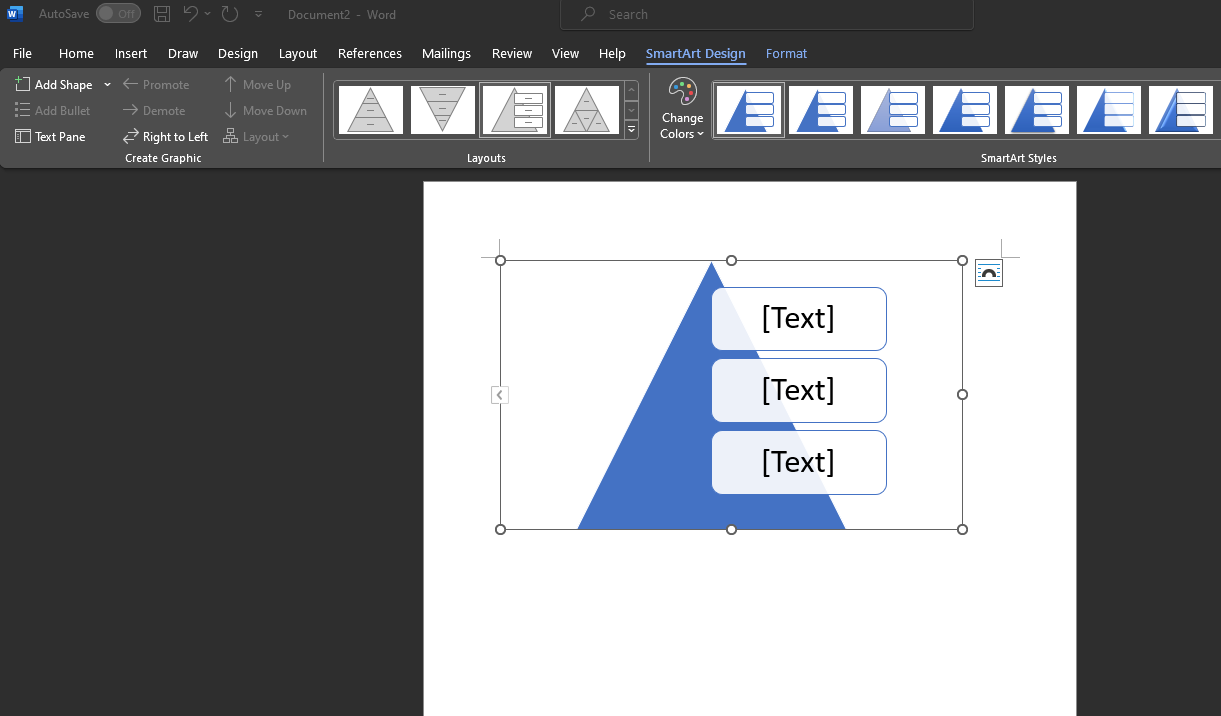
Task: Switch to the Home tab
Action: coord(76,53)
